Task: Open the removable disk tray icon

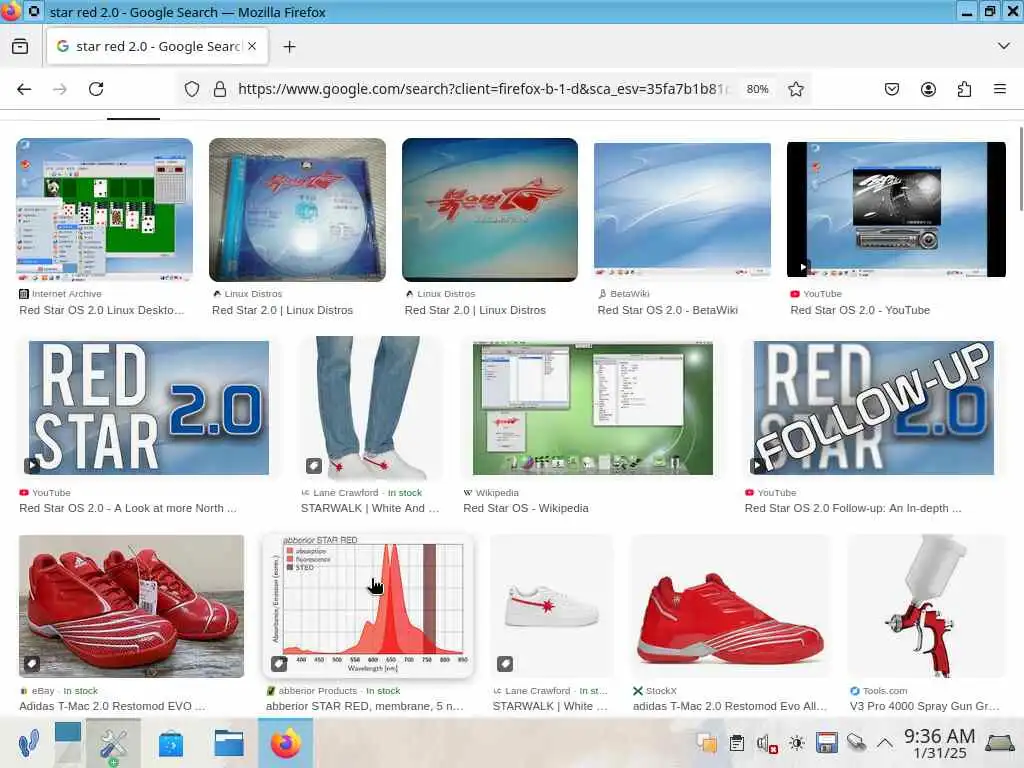Action: 826,743
